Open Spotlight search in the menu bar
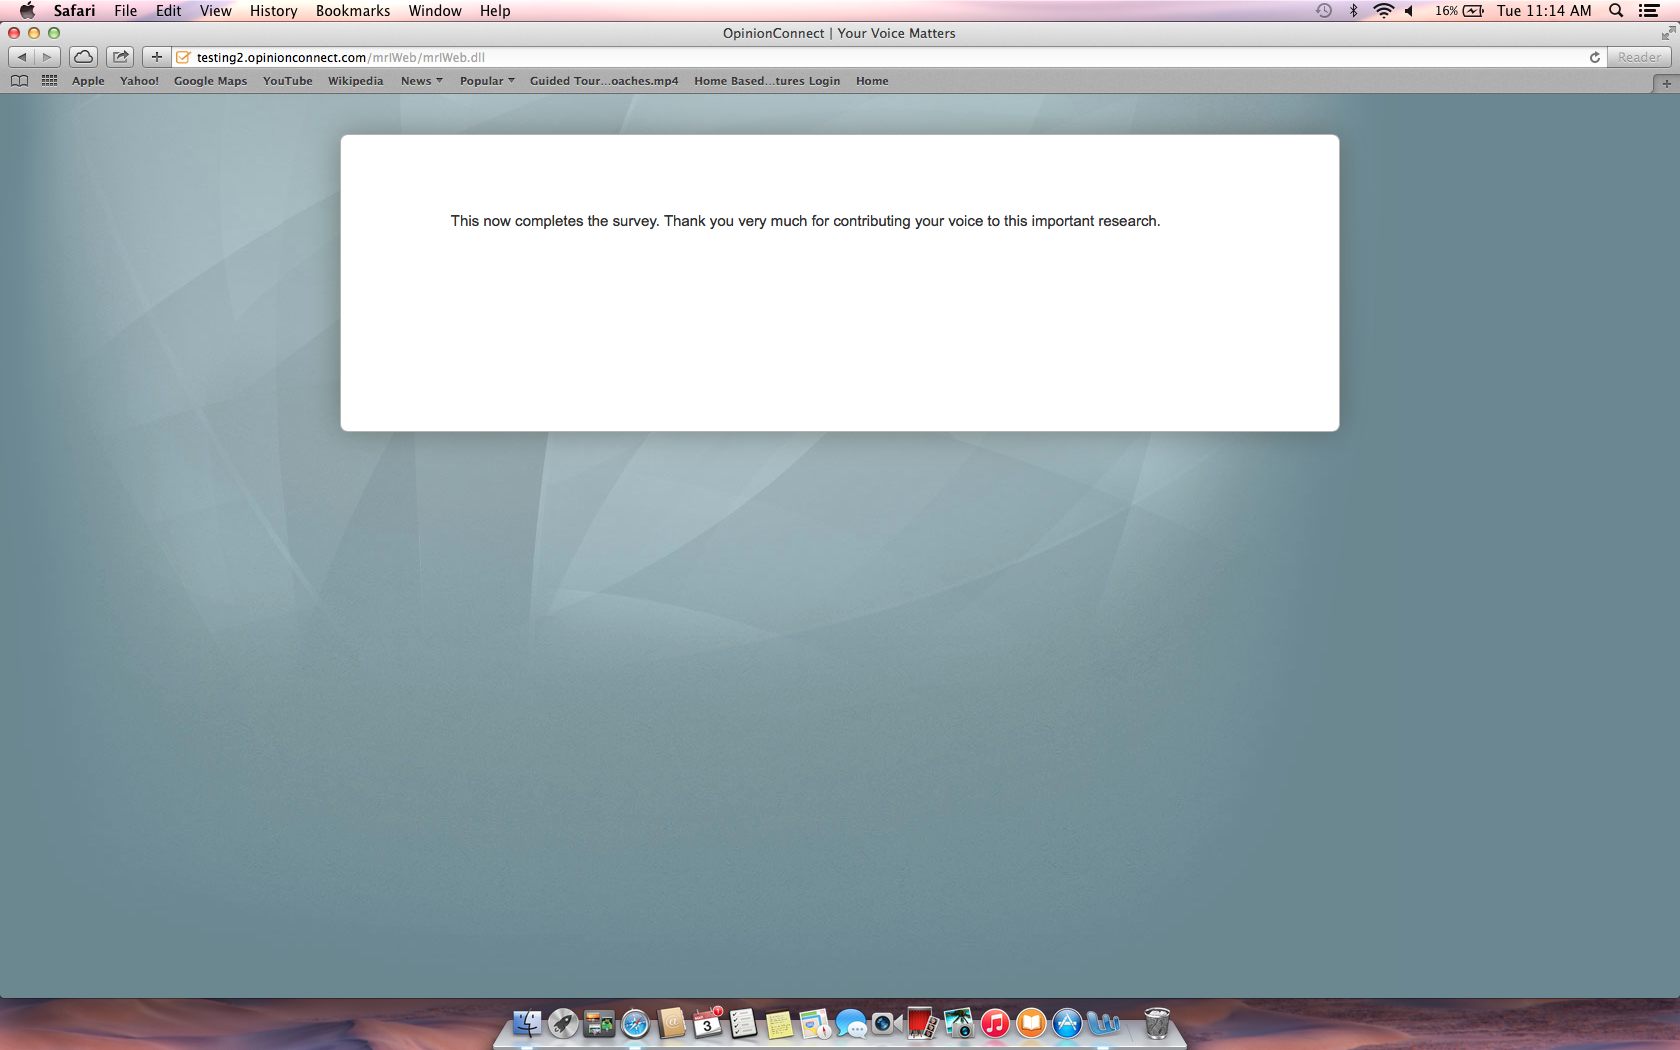1680x1050 pixels. (1616, 11)
